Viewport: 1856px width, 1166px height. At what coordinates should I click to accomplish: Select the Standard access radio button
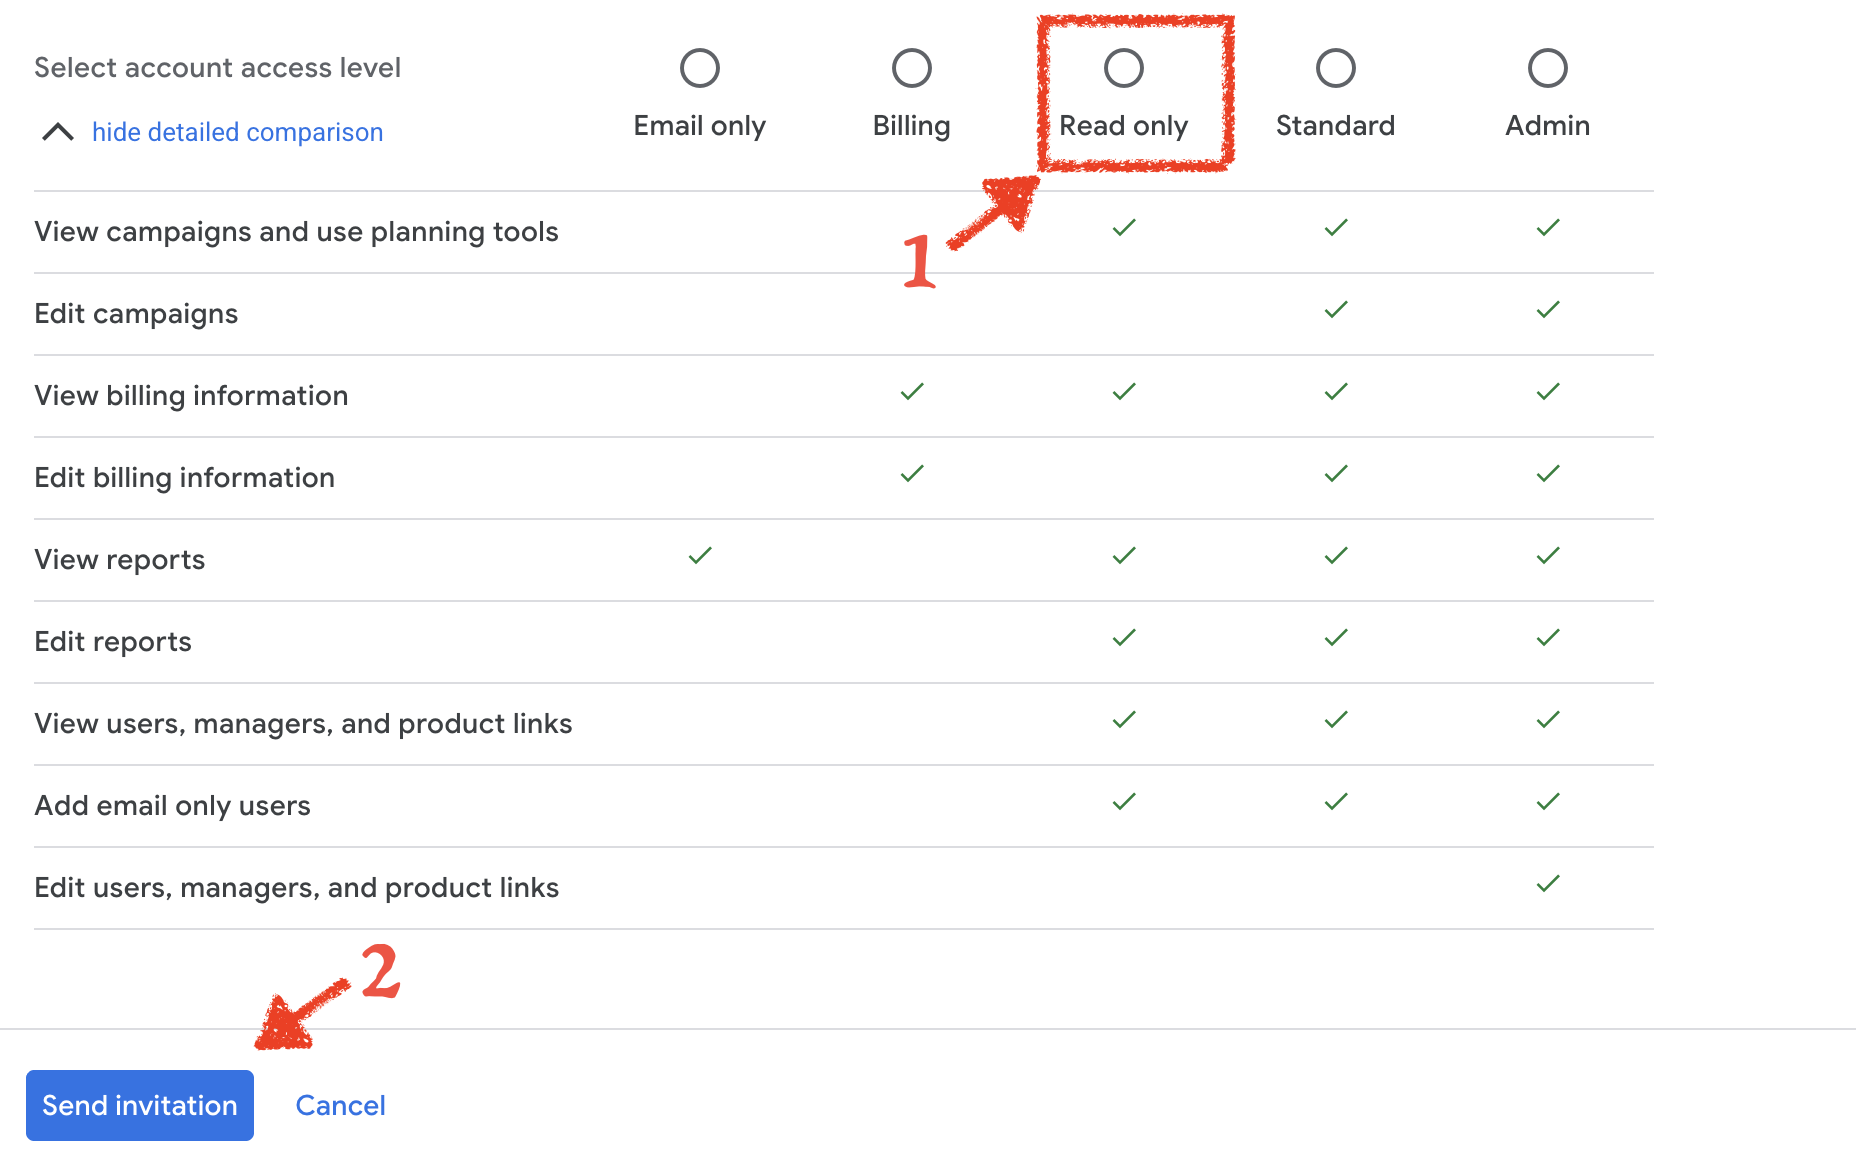coord(1335,68)
